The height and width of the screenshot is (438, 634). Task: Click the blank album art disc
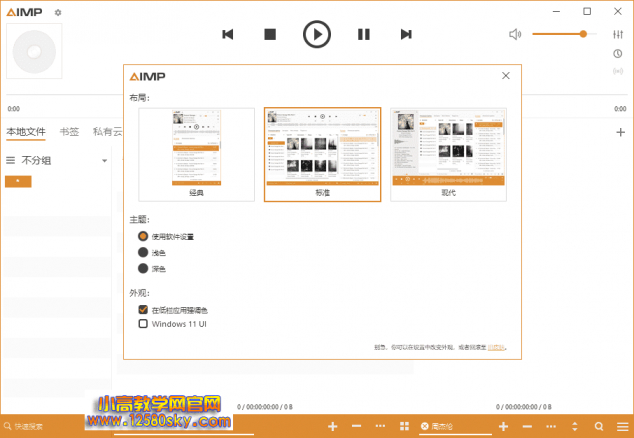point(34,51)
